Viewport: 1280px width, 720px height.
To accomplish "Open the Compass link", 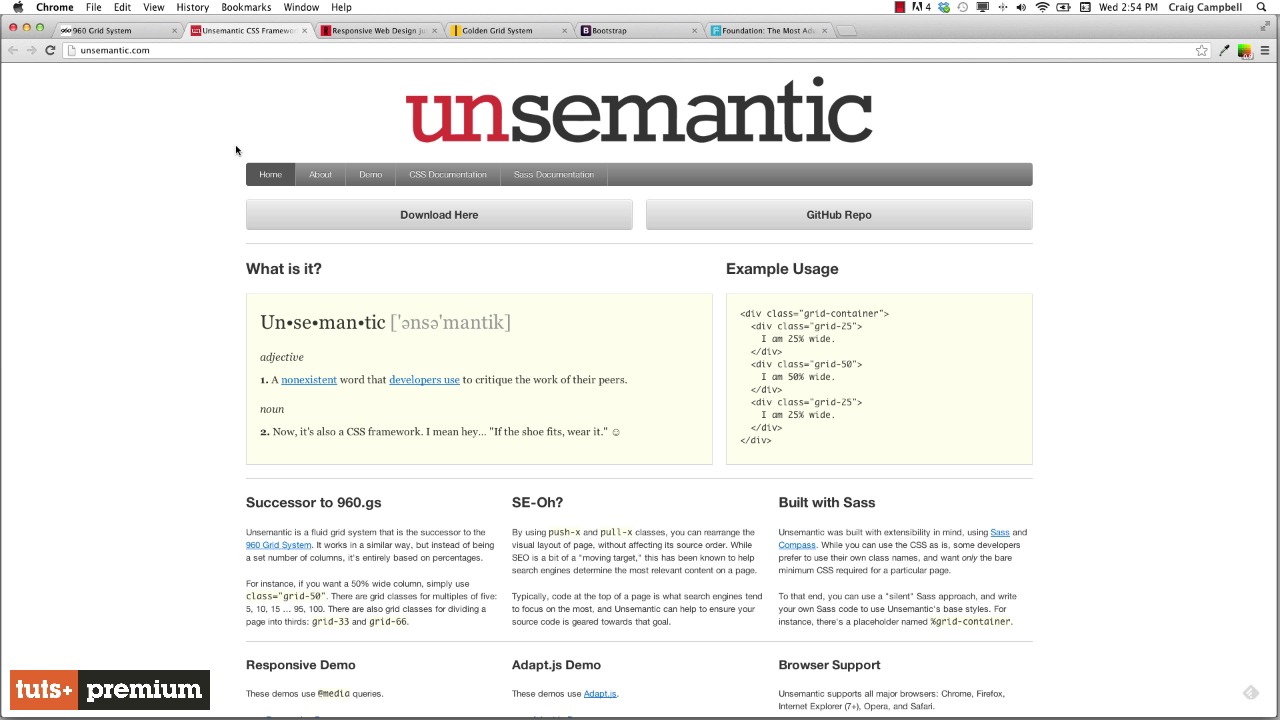I will coord(797,545).
